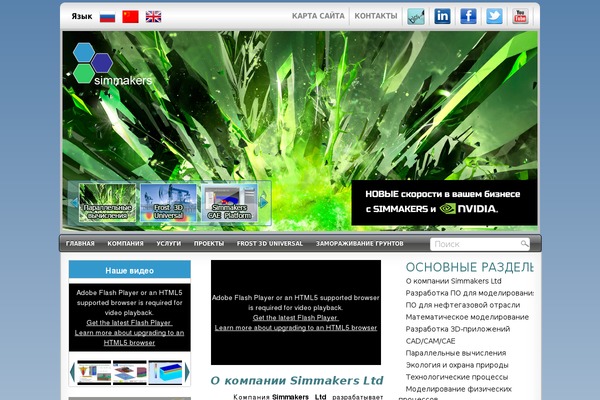600x400 pixels.
Task: Select Simmakers CAE Platform banner thumbnail
Action: click(229, 202)
